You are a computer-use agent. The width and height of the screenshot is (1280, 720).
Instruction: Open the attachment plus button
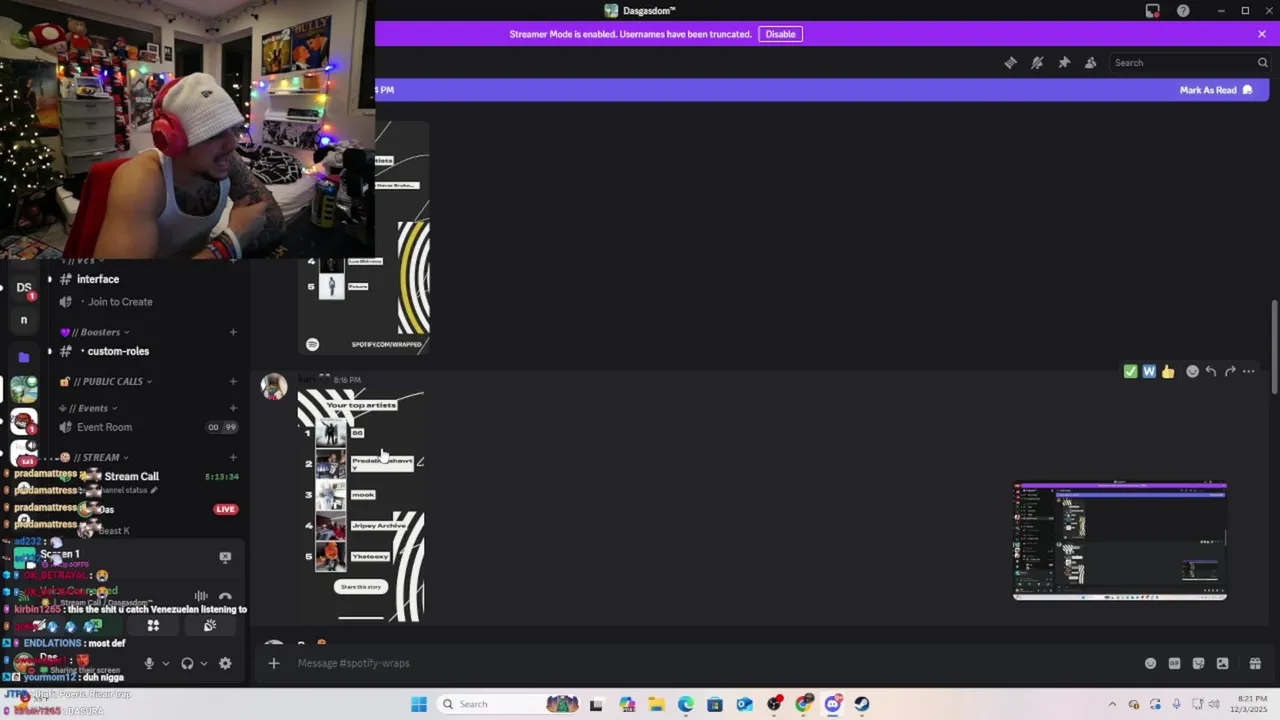[273, 663]
